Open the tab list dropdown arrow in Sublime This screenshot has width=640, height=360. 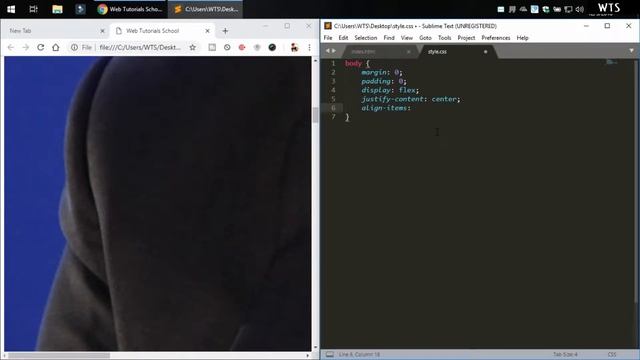click(x=631, y=51)
